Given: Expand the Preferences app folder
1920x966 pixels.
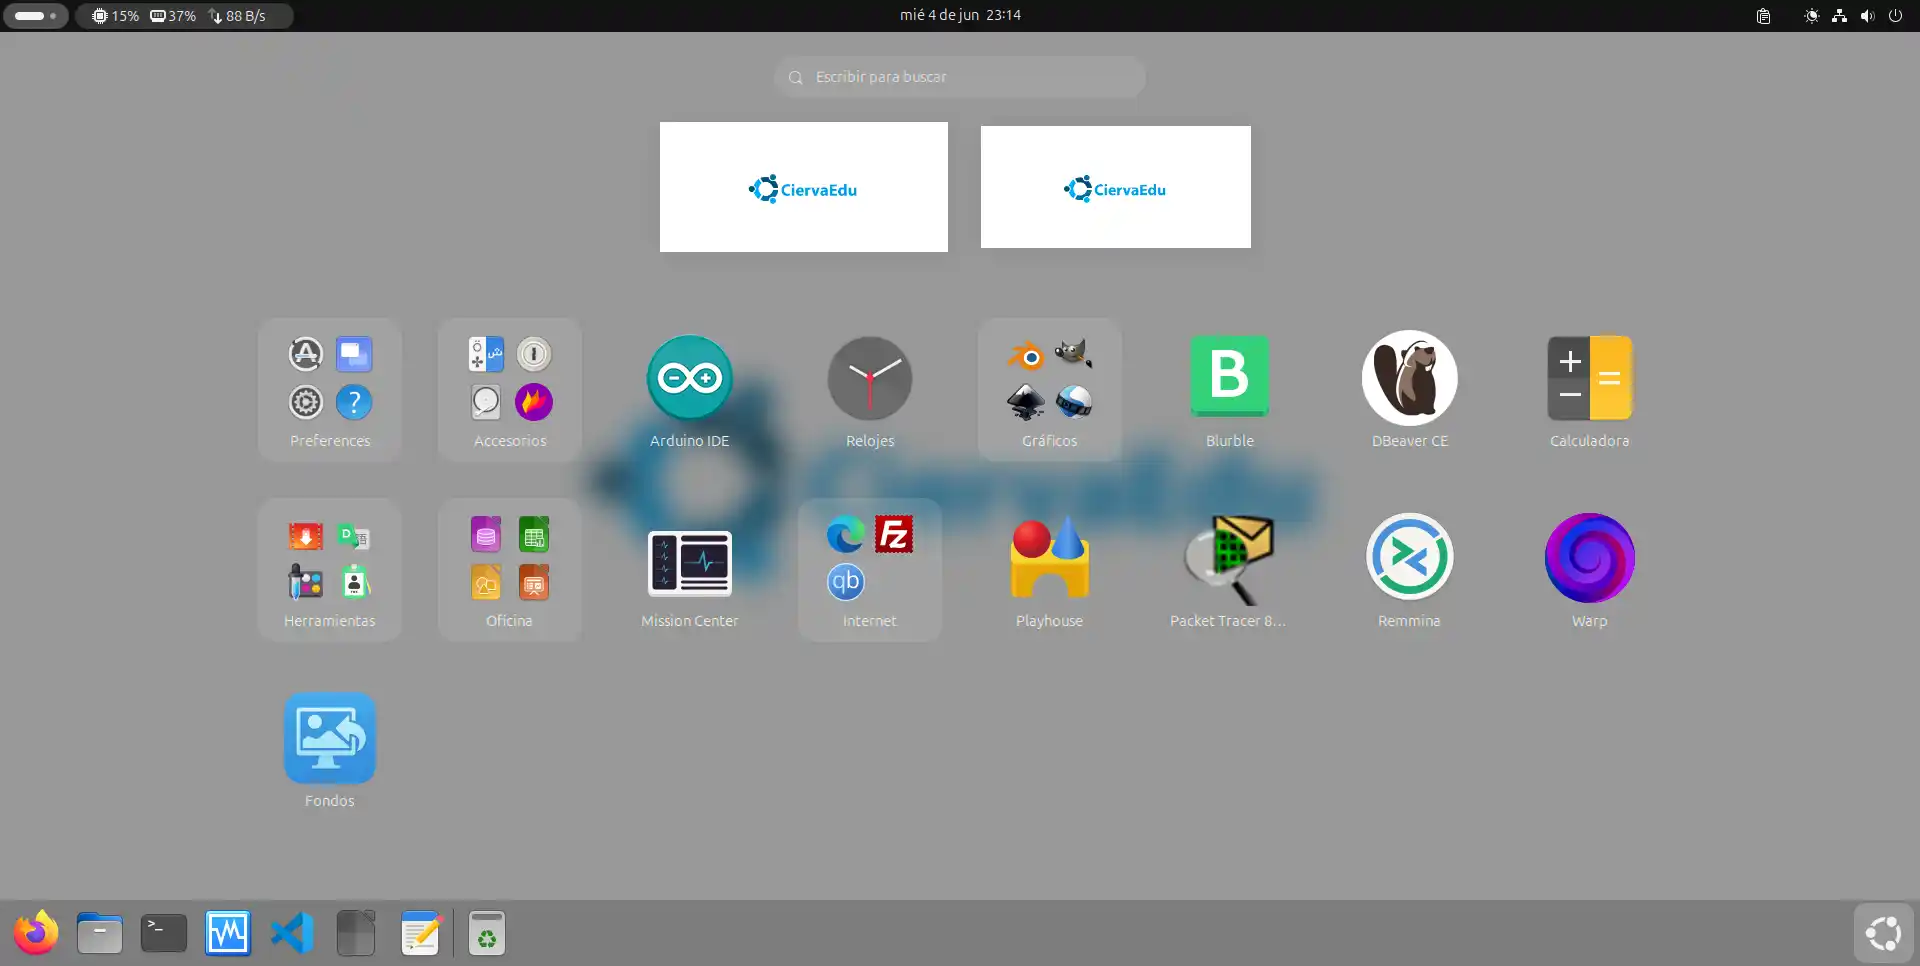Looking at the screenshot, I should coord(329,389).
